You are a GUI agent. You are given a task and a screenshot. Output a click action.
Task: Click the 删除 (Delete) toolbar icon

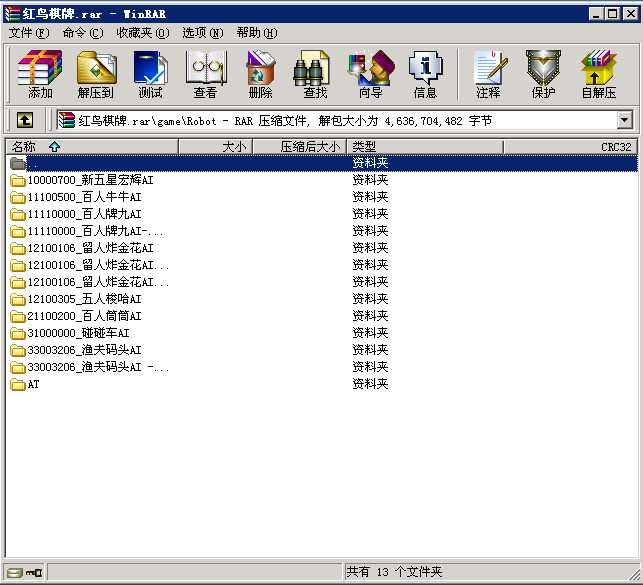click(x=260, y=74)
